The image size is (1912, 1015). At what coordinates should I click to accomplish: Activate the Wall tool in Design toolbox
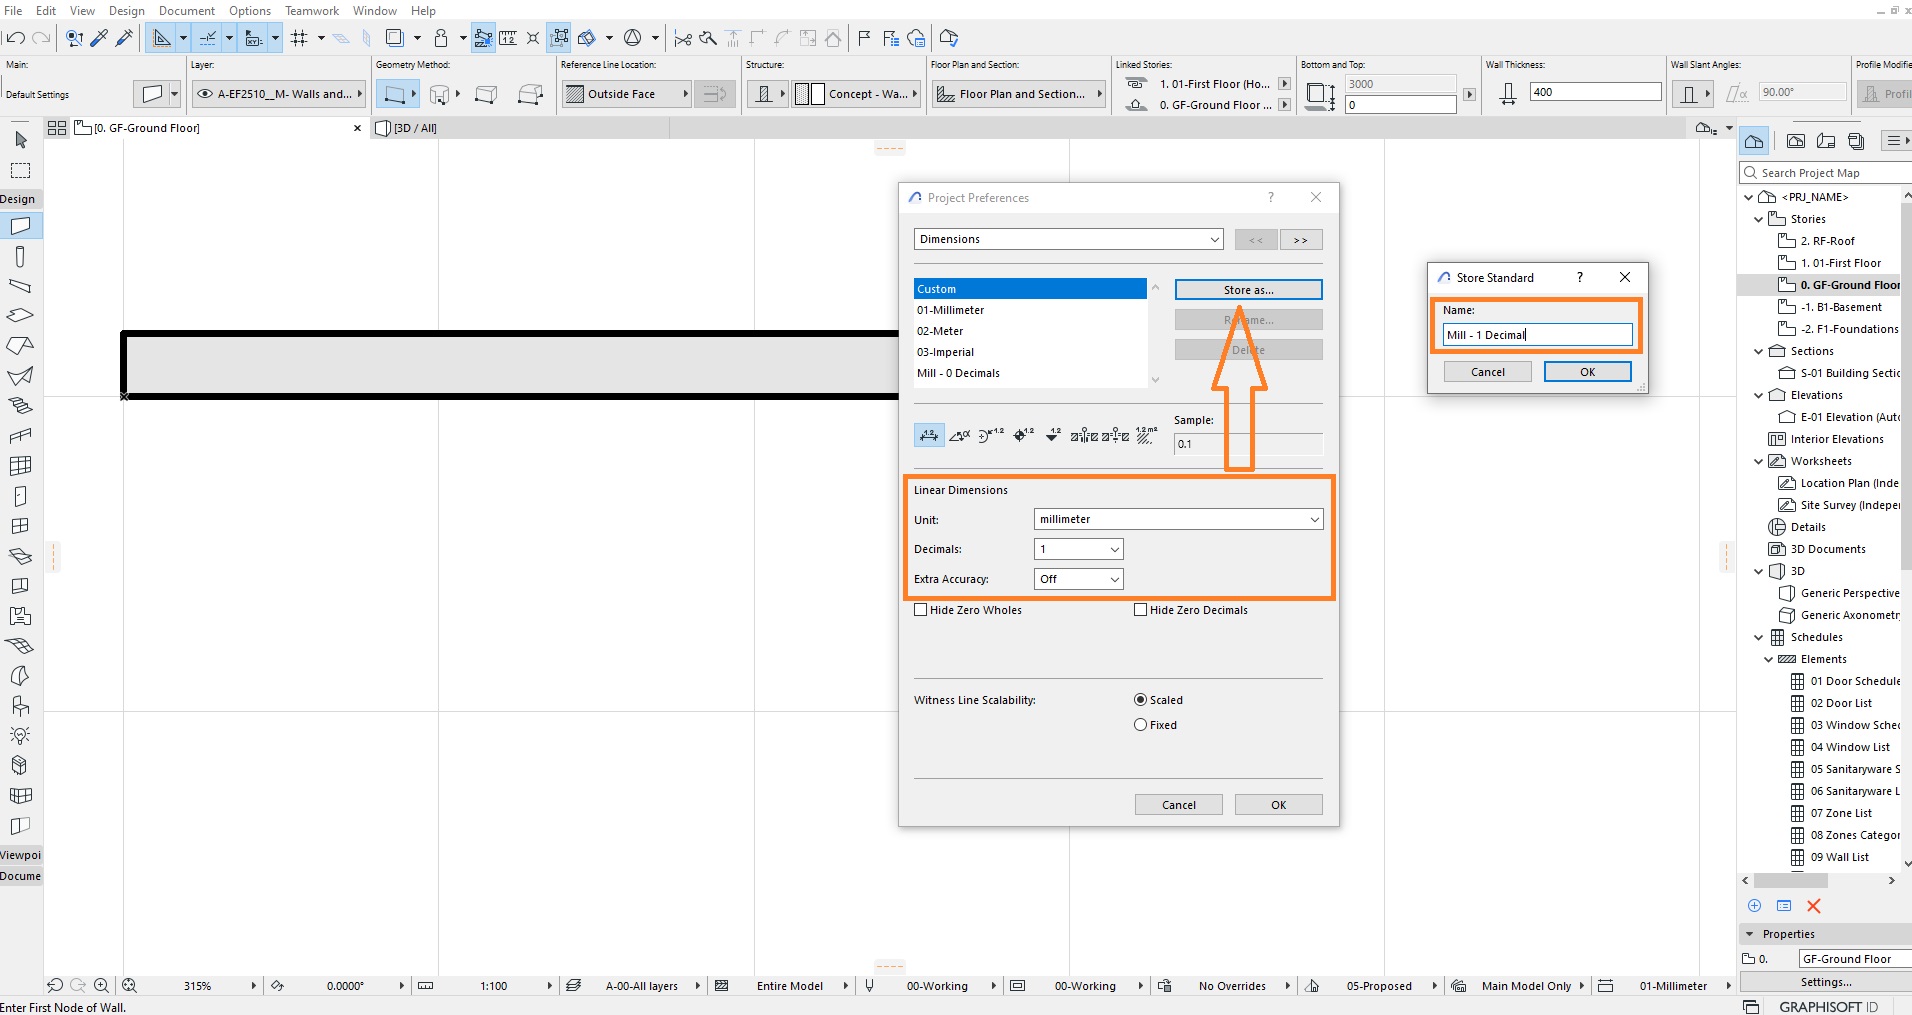pos(21,226)
